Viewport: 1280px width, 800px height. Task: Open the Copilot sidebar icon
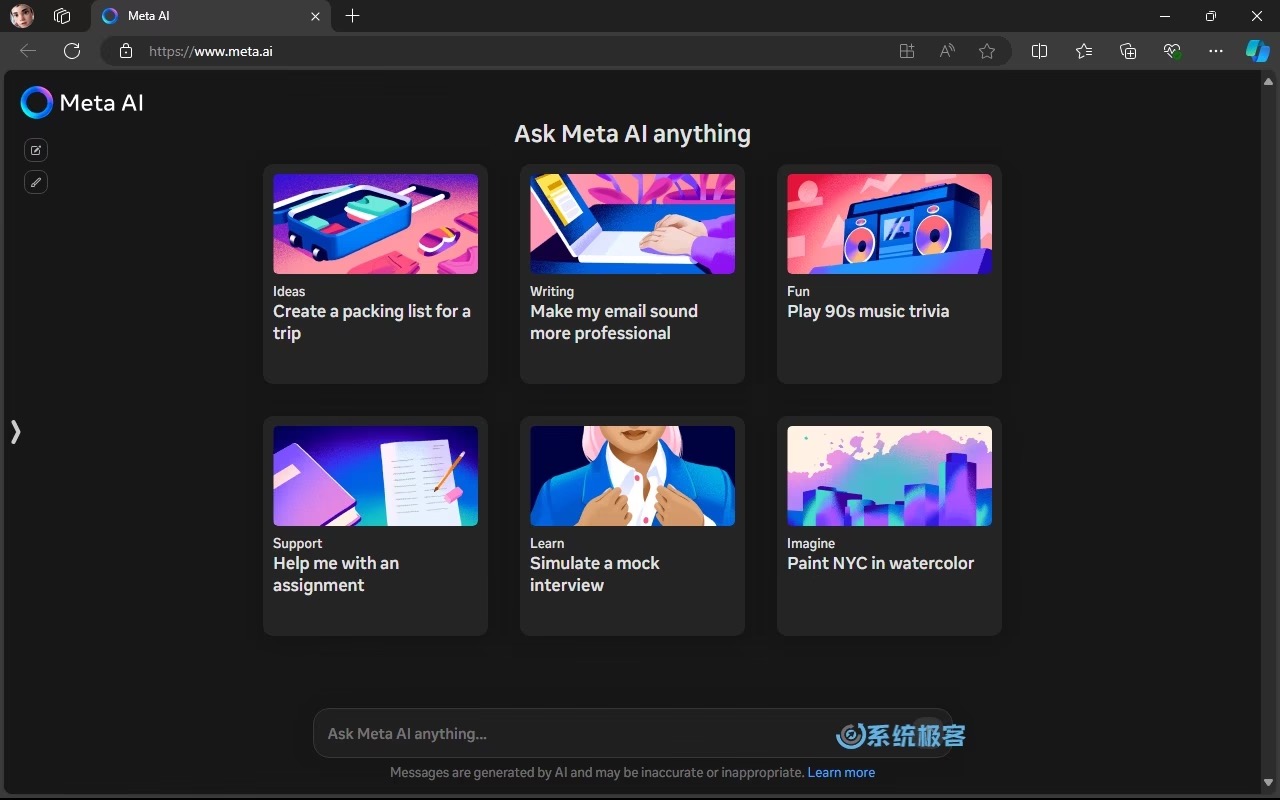[x=1257, y=51]
